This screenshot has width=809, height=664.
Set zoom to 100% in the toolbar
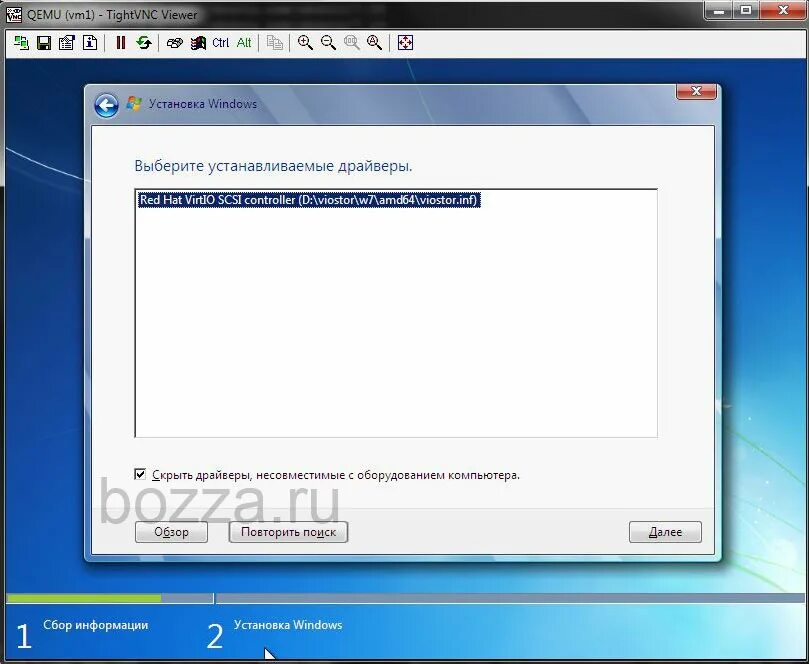tap(351, 42)
